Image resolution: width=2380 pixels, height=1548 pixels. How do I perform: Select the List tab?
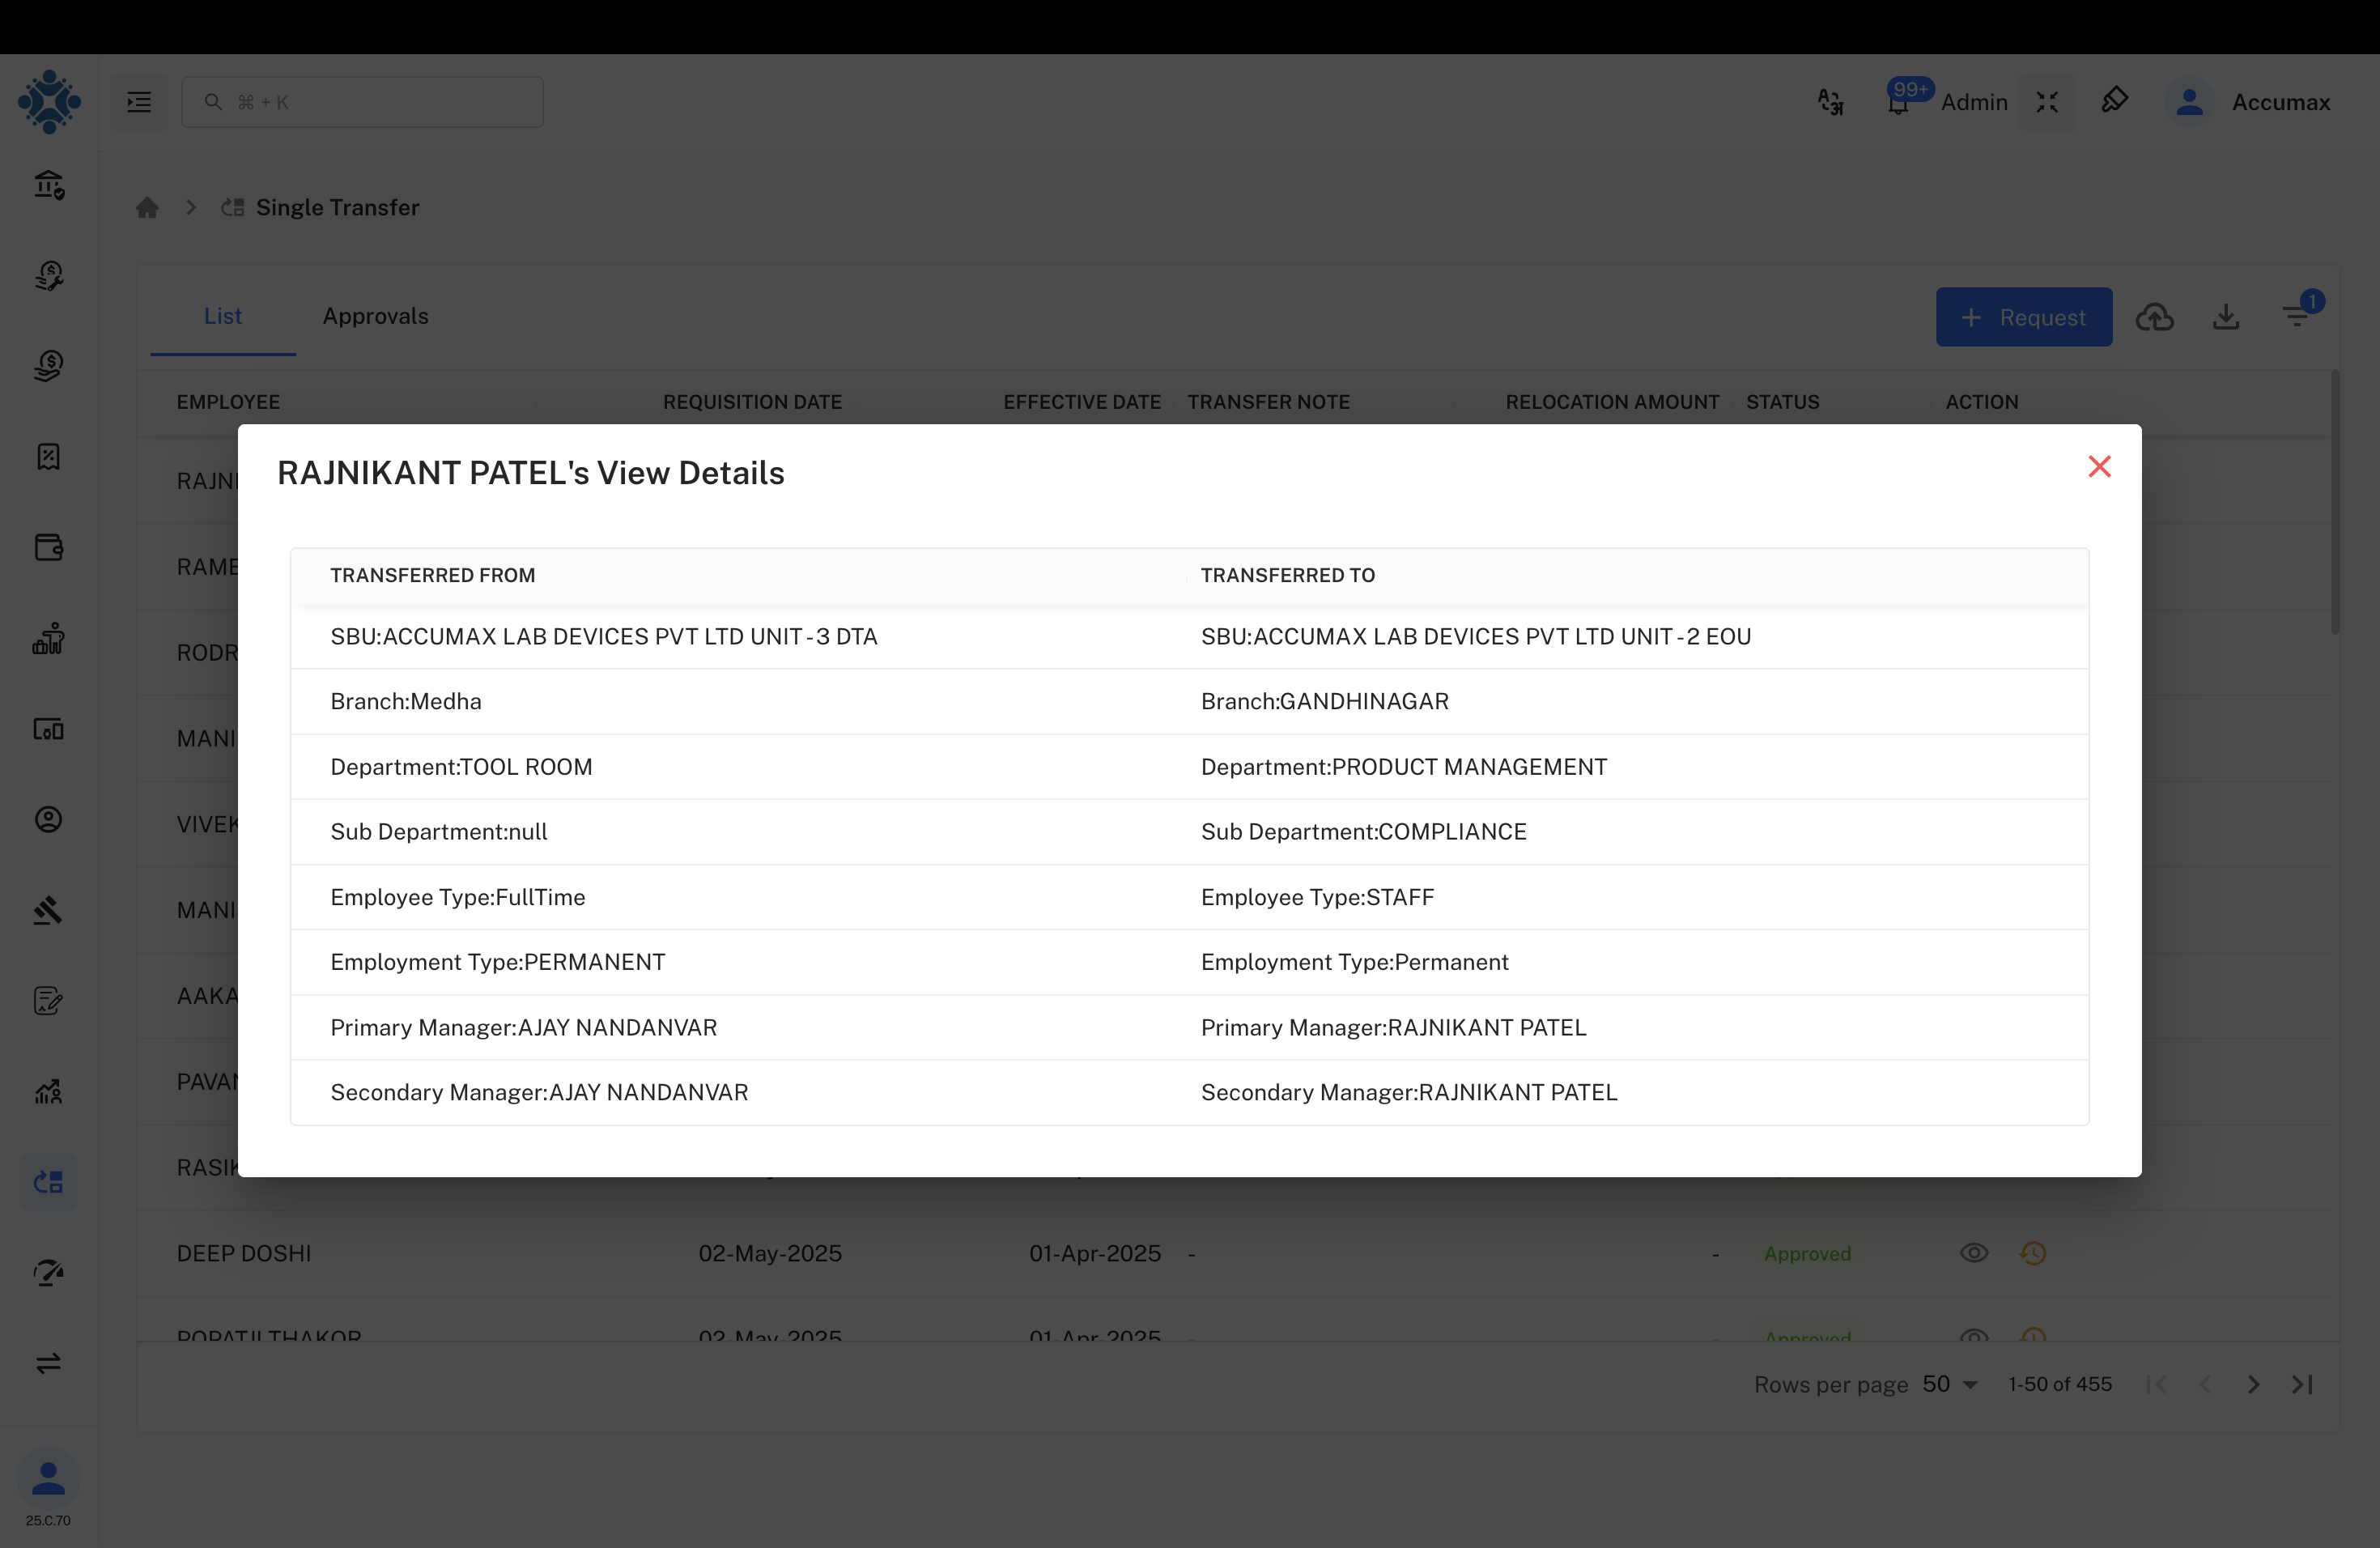tap(222, 316)
